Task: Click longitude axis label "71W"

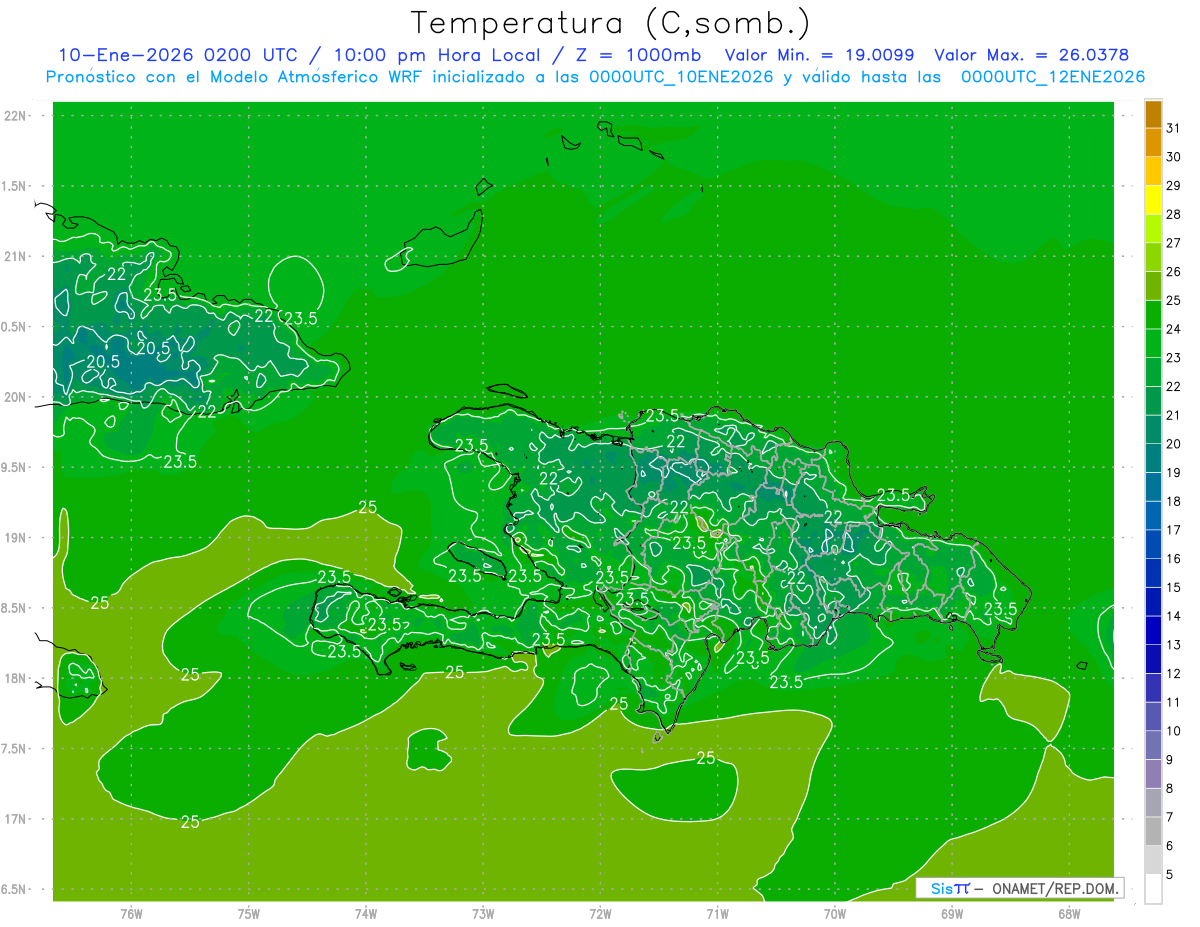Action: [x=717, y=914]
